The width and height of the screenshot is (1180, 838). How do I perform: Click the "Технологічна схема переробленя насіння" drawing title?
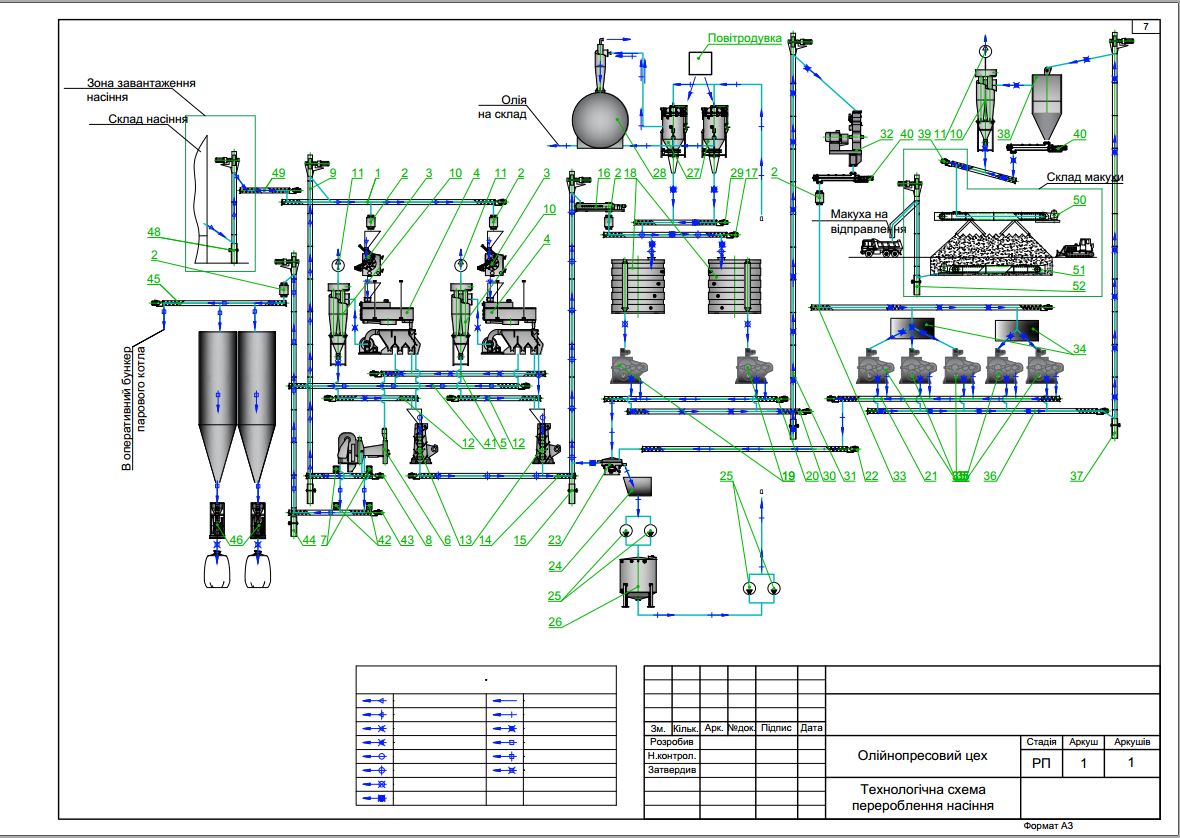(x=923, y=797)
